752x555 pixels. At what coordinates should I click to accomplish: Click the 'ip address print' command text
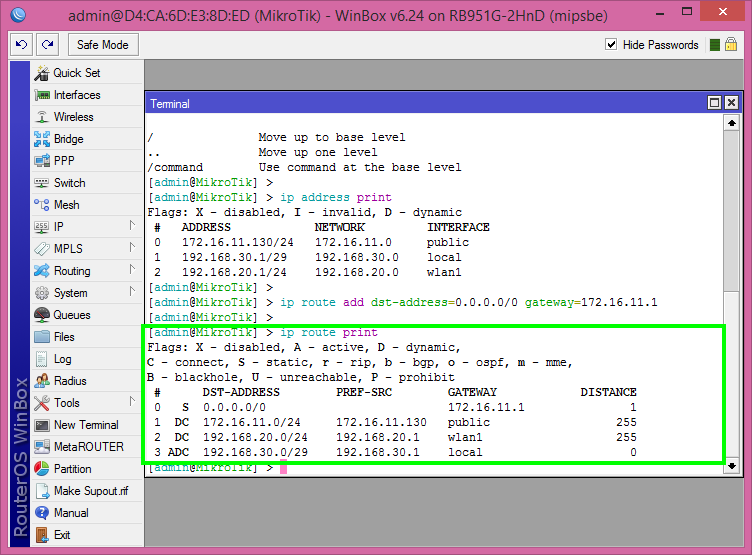[336, 197]
